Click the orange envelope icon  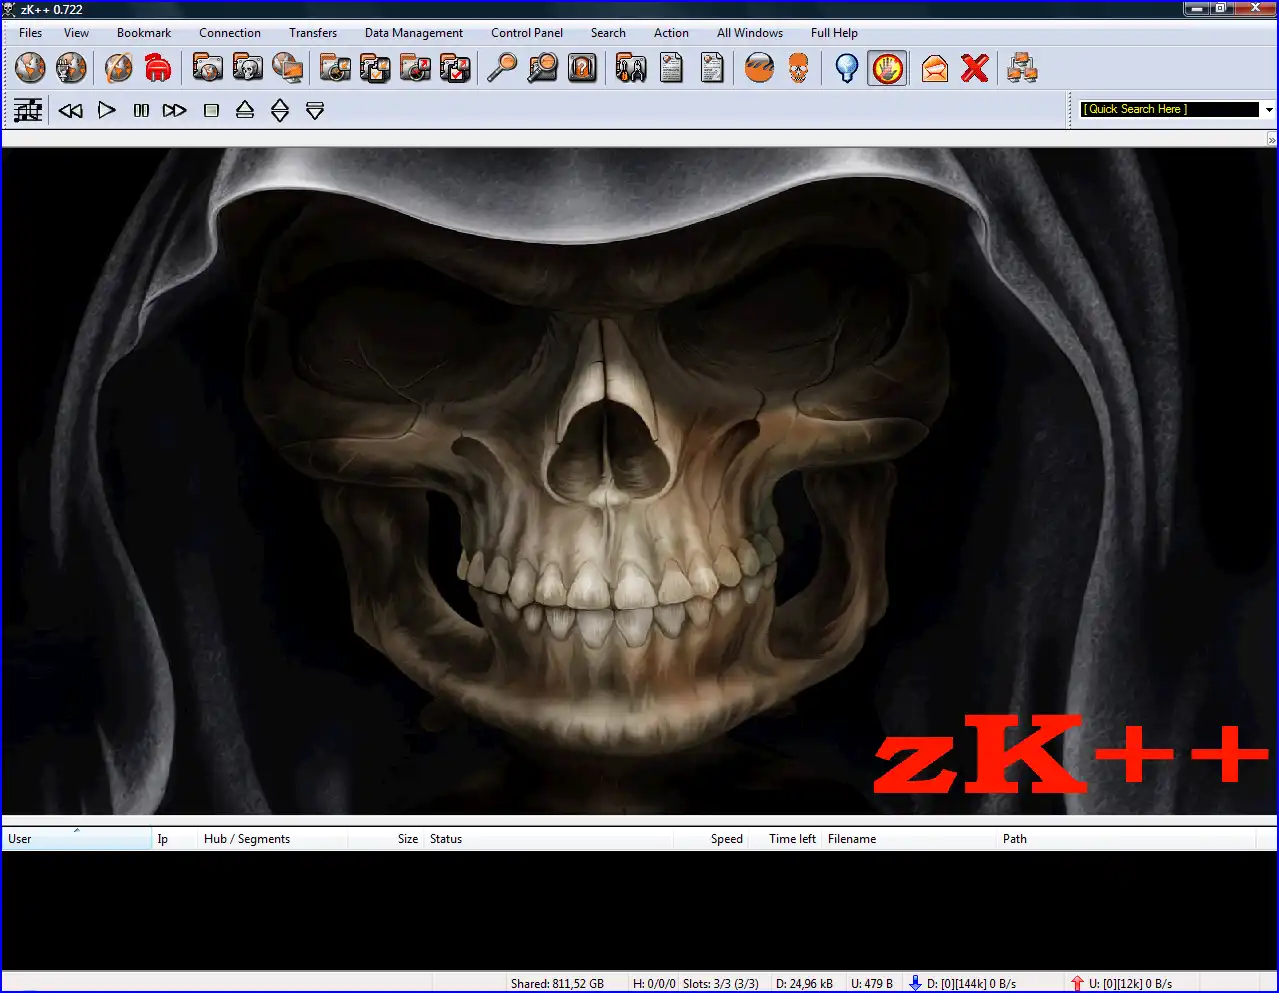pyautogui.click(x=935, y=68)
